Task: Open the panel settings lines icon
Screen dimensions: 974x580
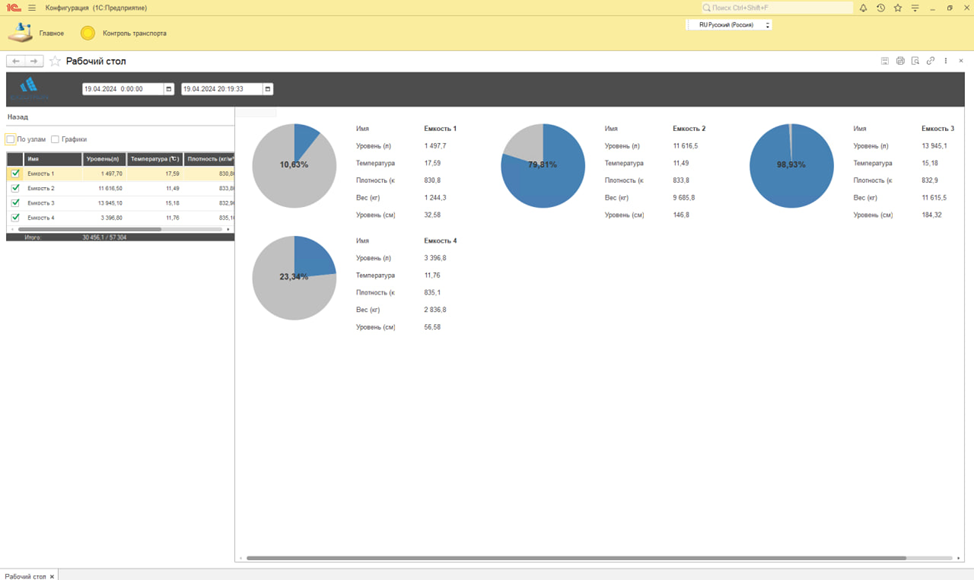Action: 915,8
